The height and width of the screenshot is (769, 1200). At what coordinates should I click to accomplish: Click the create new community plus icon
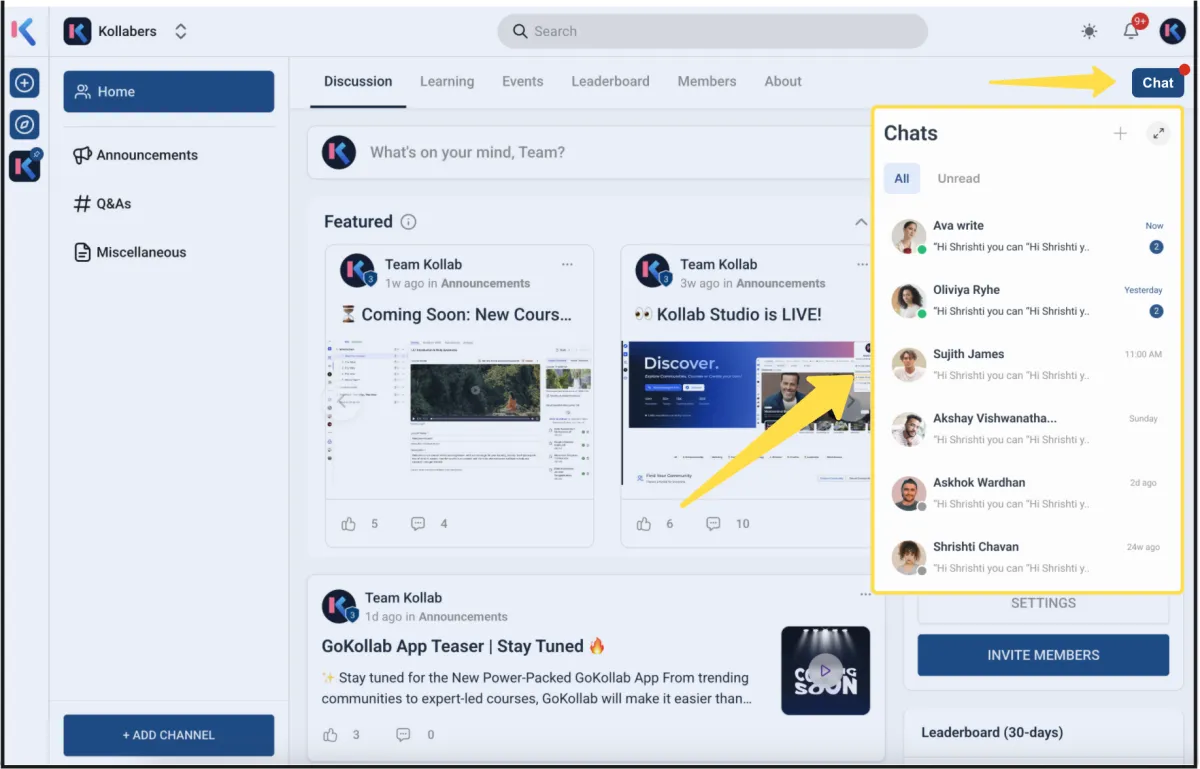point(25,83)
